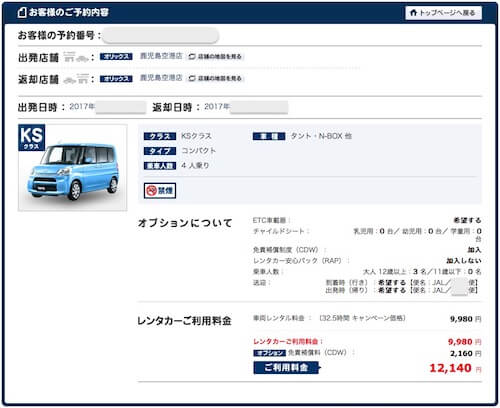
Task: Click the document icon in the page header
Action: 22,13
